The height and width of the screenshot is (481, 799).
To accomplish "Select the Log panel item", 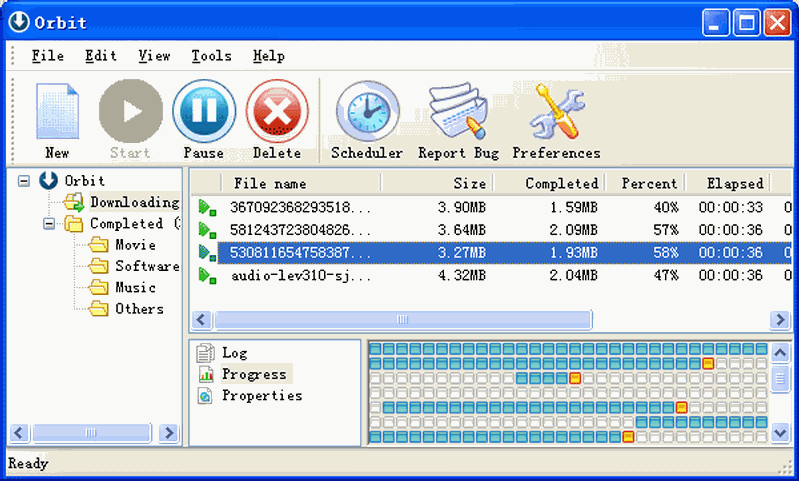I will pyautogui.click(x=234, y=353).
